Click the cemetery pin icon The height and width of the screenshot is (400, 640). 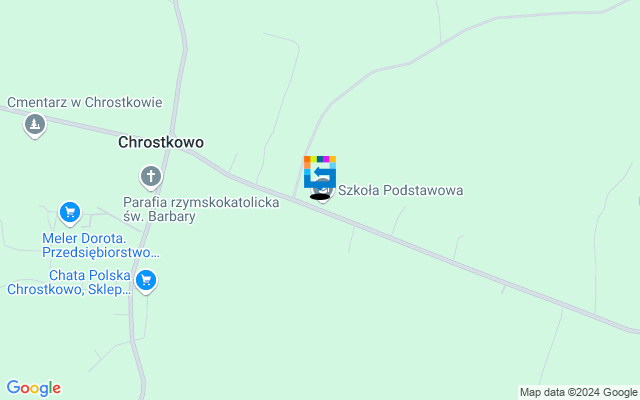tap(35, 125)
